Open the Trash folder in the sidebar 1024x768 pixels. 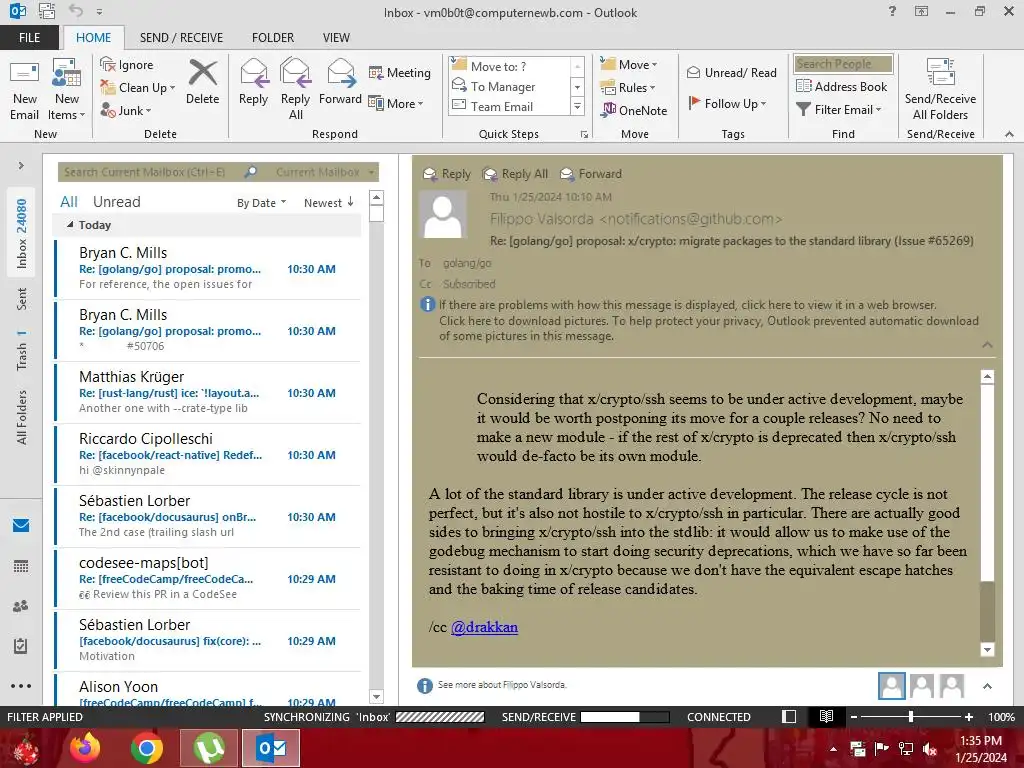point(22,351)
